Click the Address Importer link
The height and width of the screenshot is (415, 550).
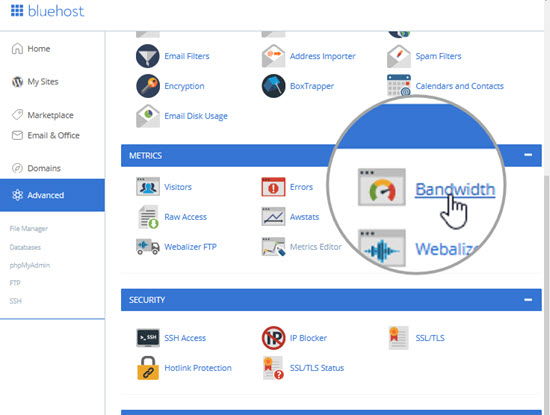tap(323, 56)
